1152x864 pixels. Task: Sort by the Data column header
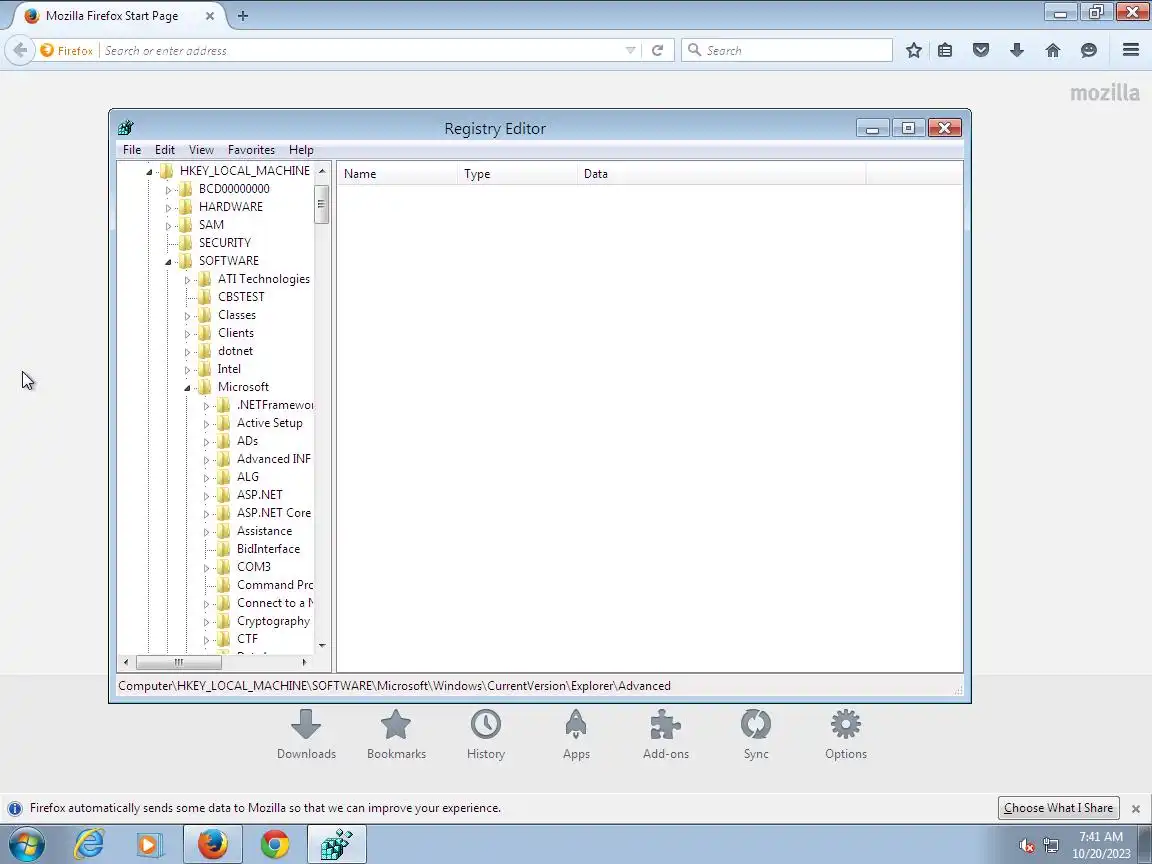coord(721,174)
